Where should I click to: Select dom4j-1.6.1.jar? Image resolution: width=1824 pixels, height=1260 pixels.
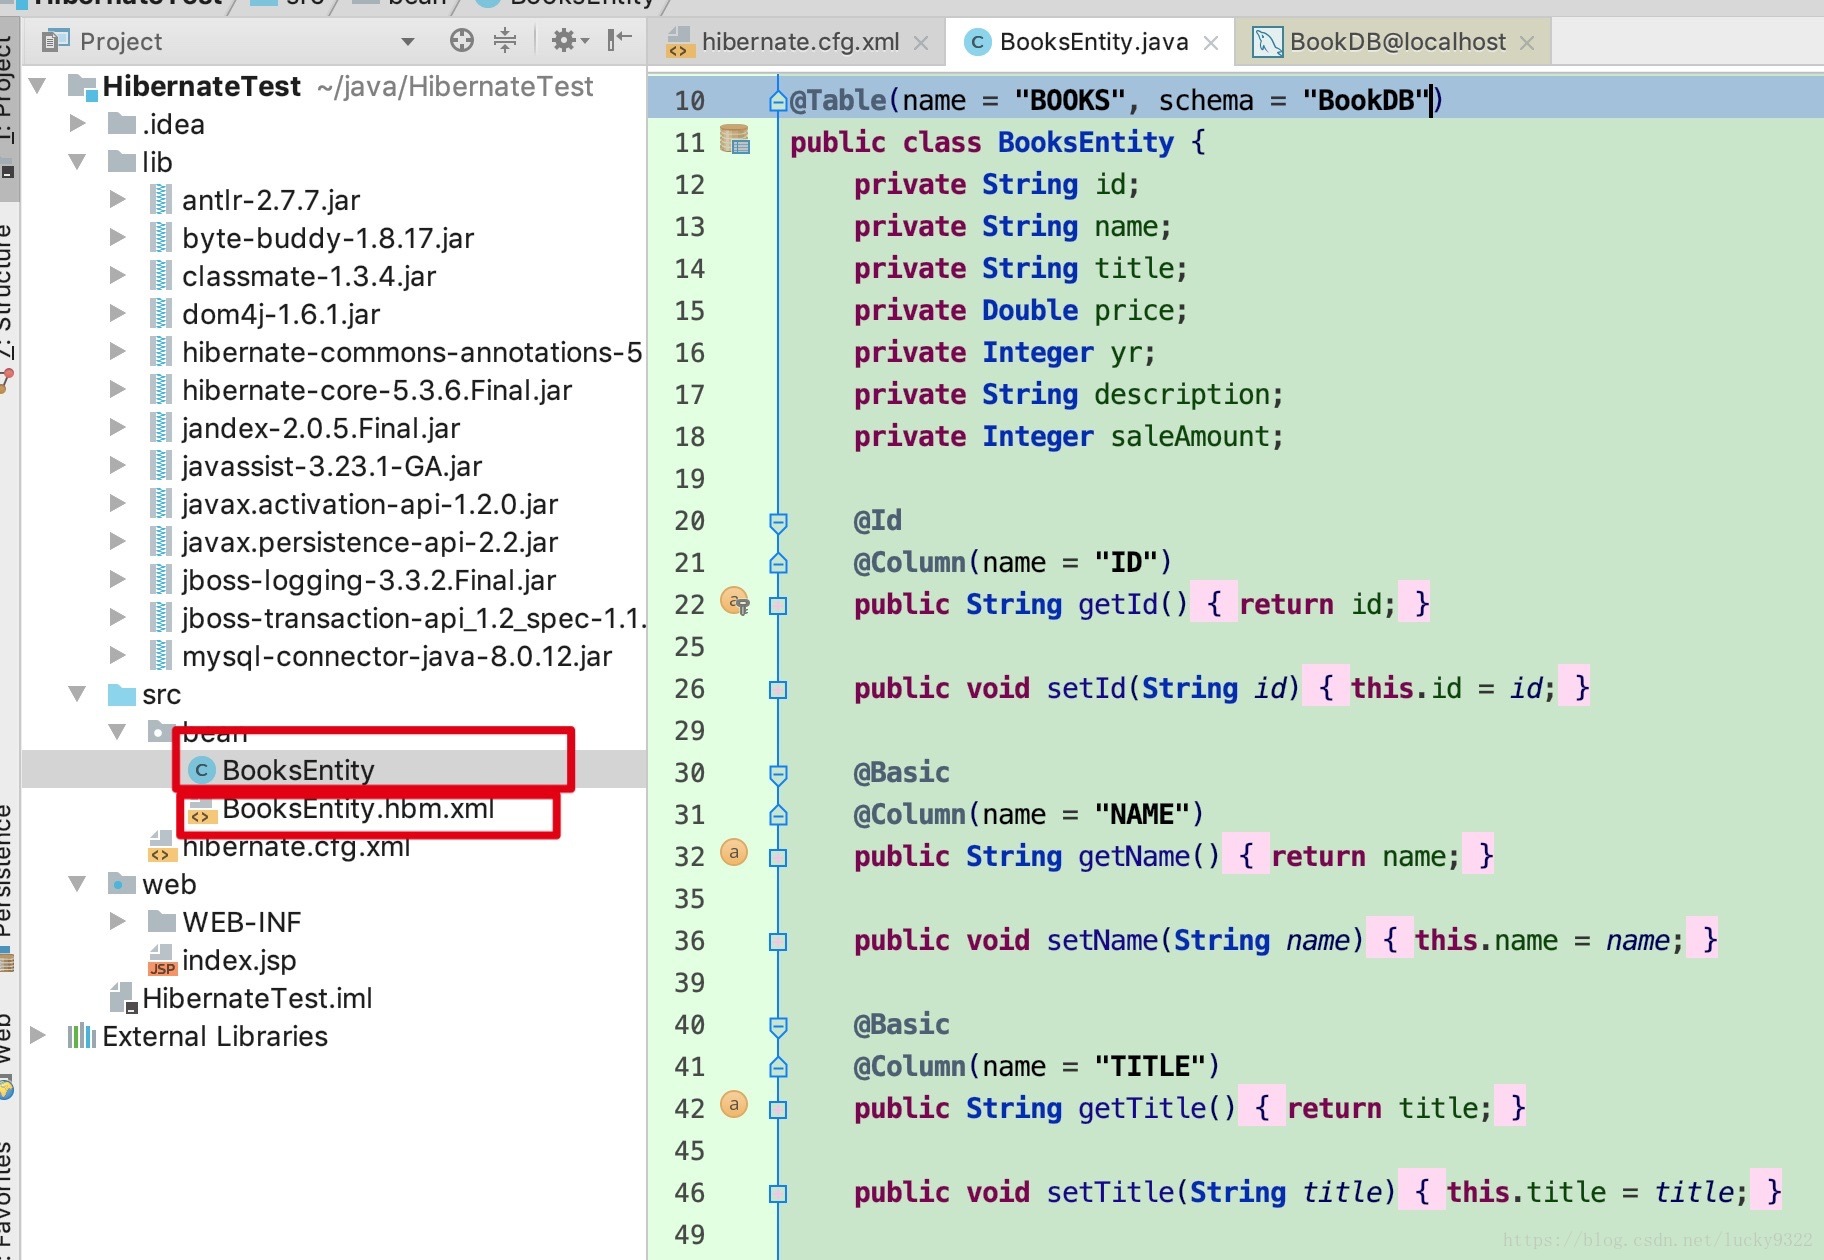281,314
